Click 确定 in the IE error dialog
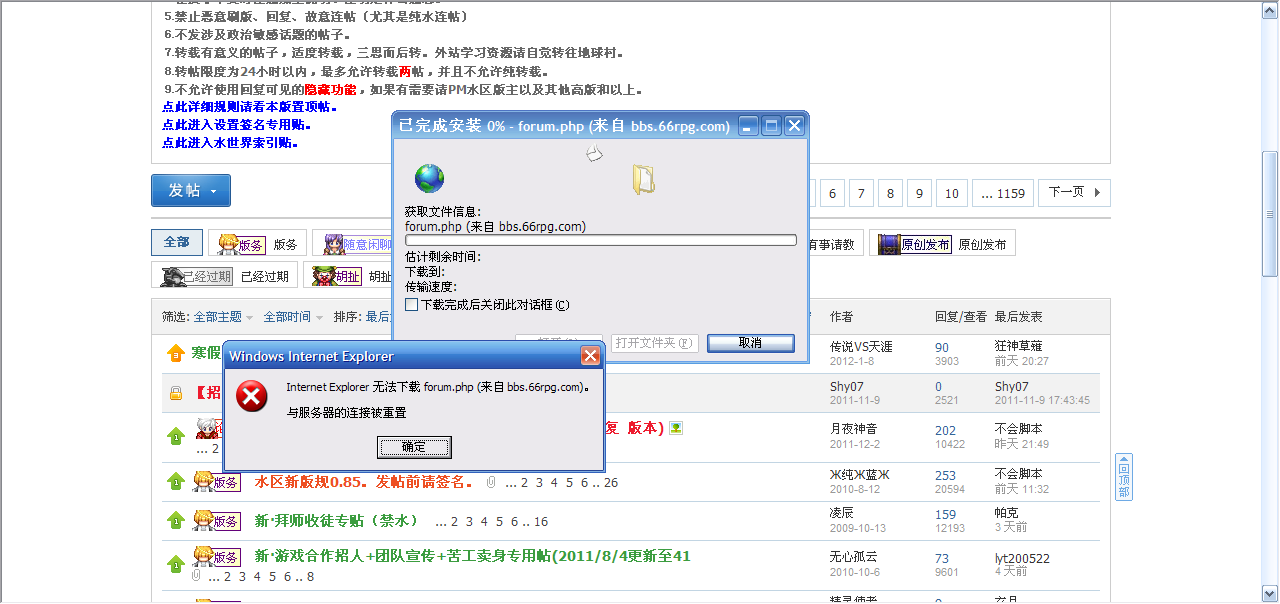The width and height of the screenshot is (1280, 604). pyautogui.click(x=414, y=447)
